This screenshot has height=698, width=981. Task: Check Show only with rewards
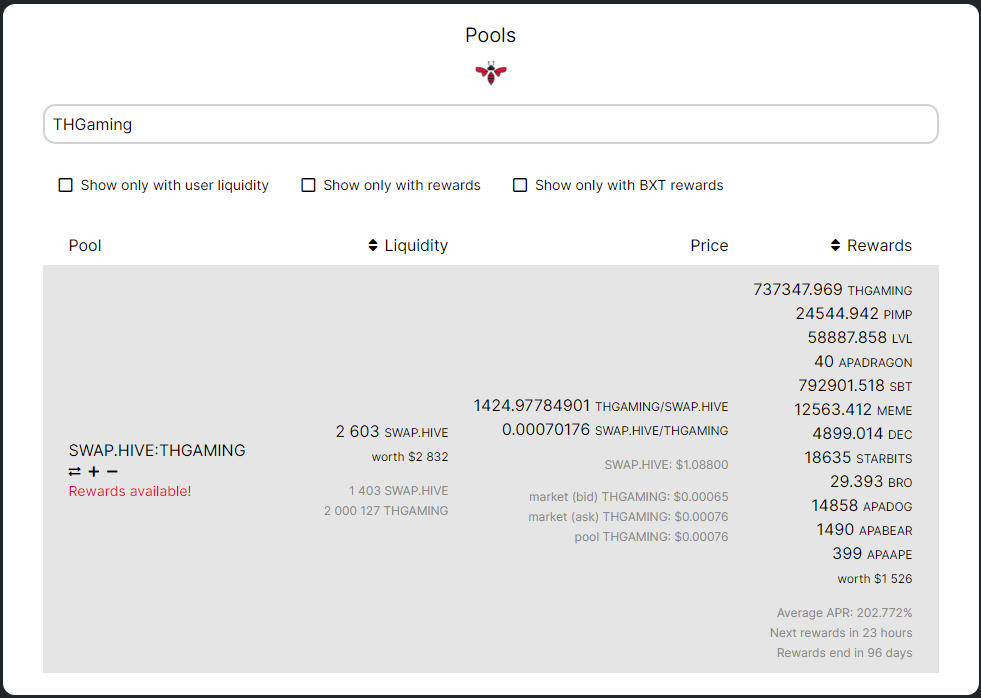[309, 185]
